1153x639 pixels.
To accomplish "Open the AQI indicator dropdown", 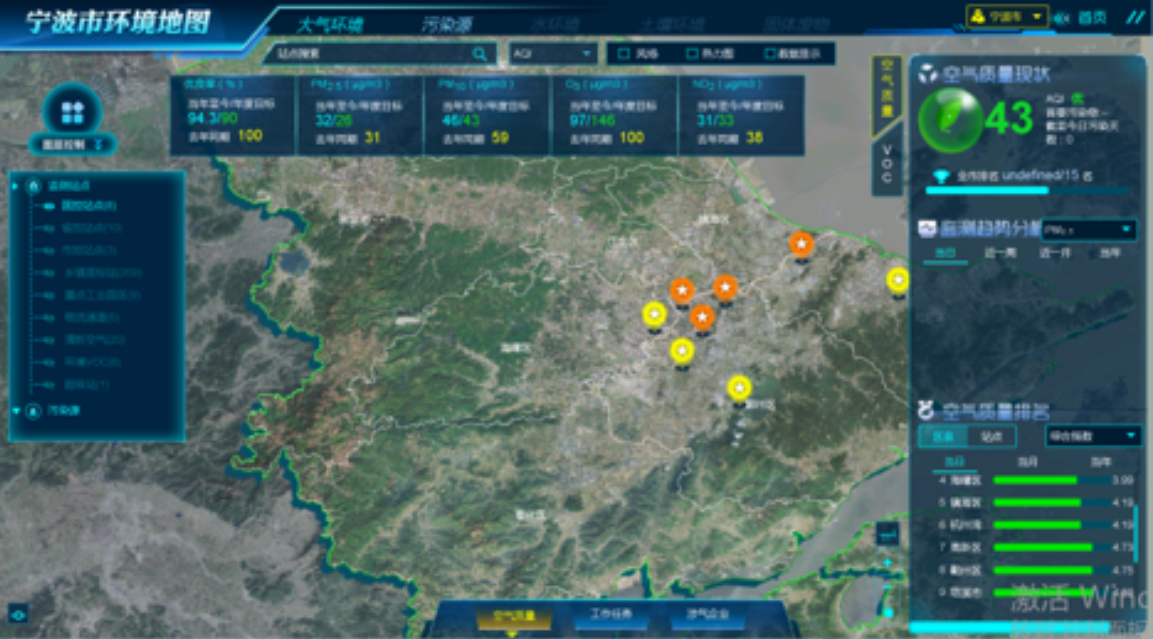I will 553,54.
